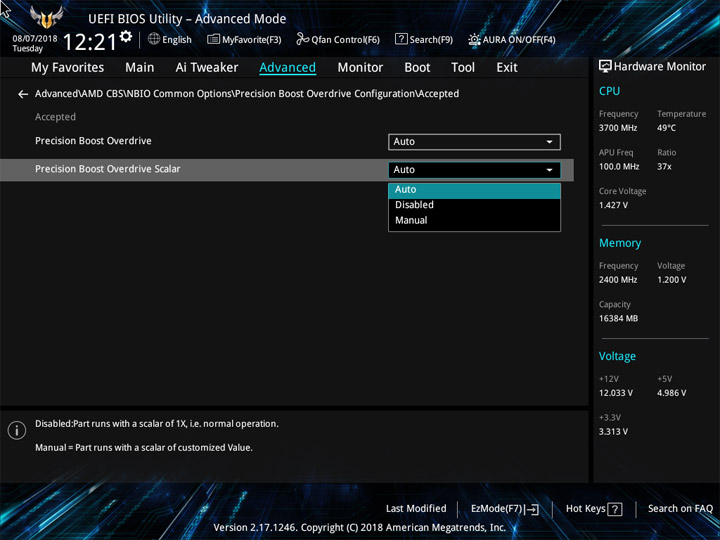Click the 16384 MB capacity value
Viewport: 720px width, 540px height.
coord(619,319)
